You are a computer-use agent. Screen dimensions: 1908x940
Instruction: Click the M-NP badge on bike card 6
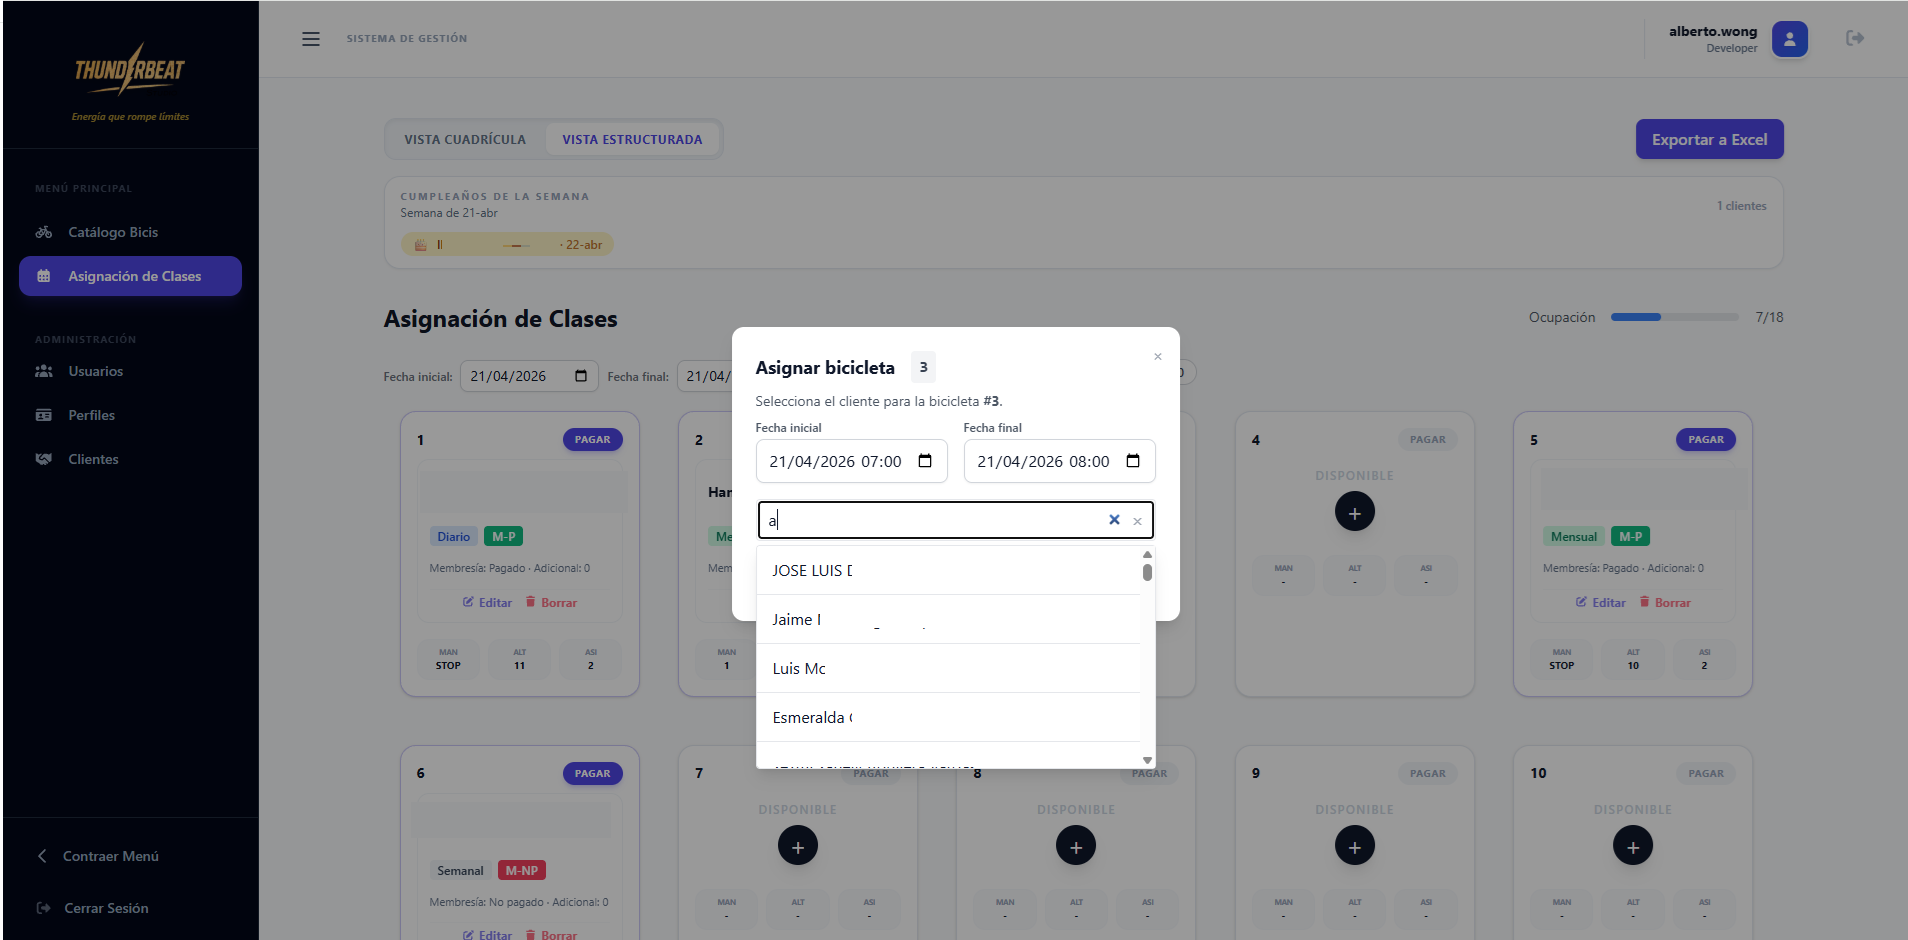(x=521, y=871)
